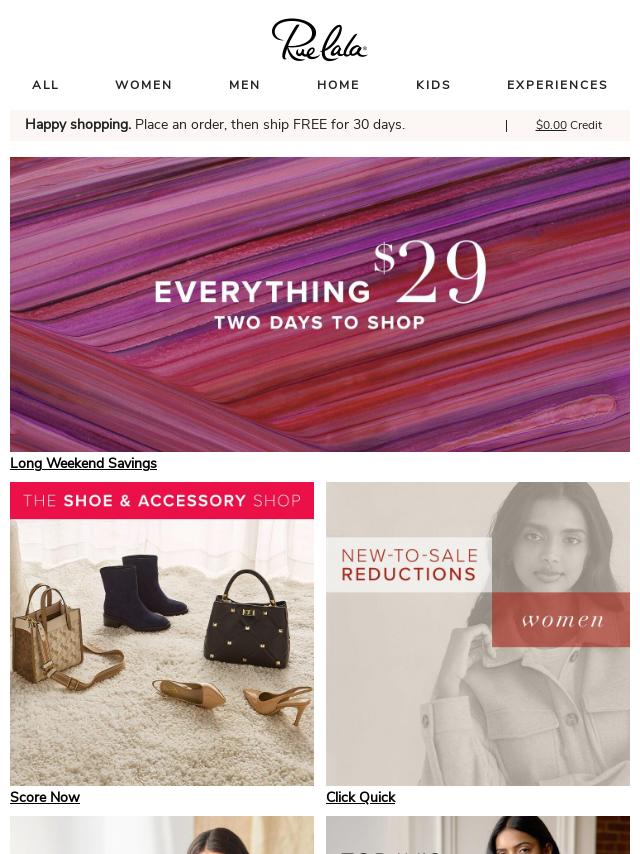Open the Shoe & Accessory Shop image
The width and height of the screenshot is (640, 854).
point(162,633)
